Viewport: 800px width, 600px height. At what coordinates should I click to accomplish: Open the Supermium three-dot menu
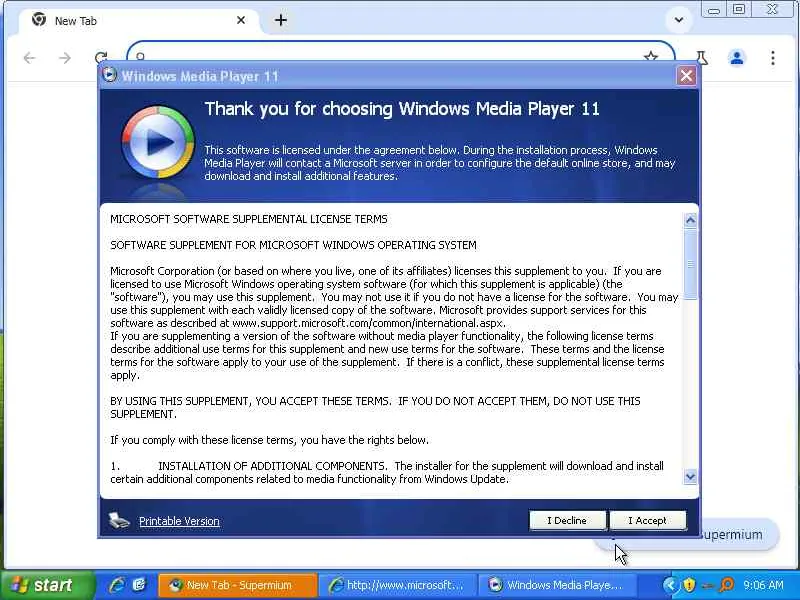click(772, 58)
